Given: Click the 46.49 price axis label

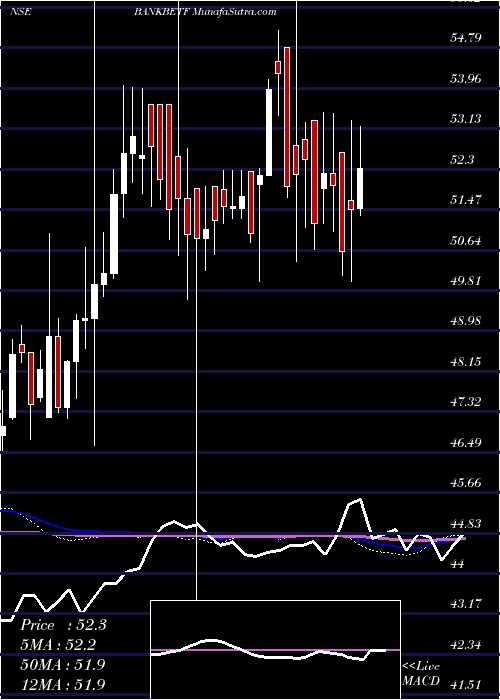Looking at the screenshot, I should tap(466, 443).
